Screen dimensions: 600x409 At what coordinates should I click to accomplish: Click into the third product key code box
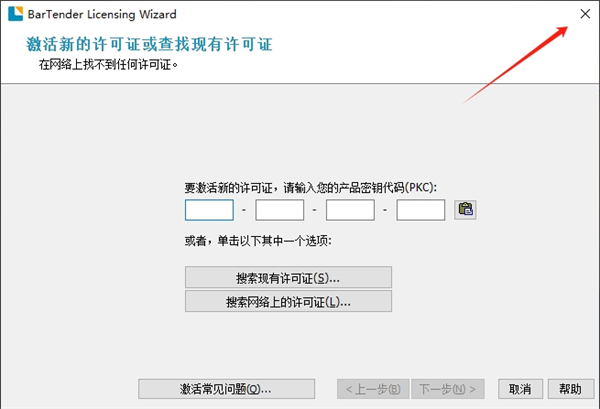pos(350,210)
